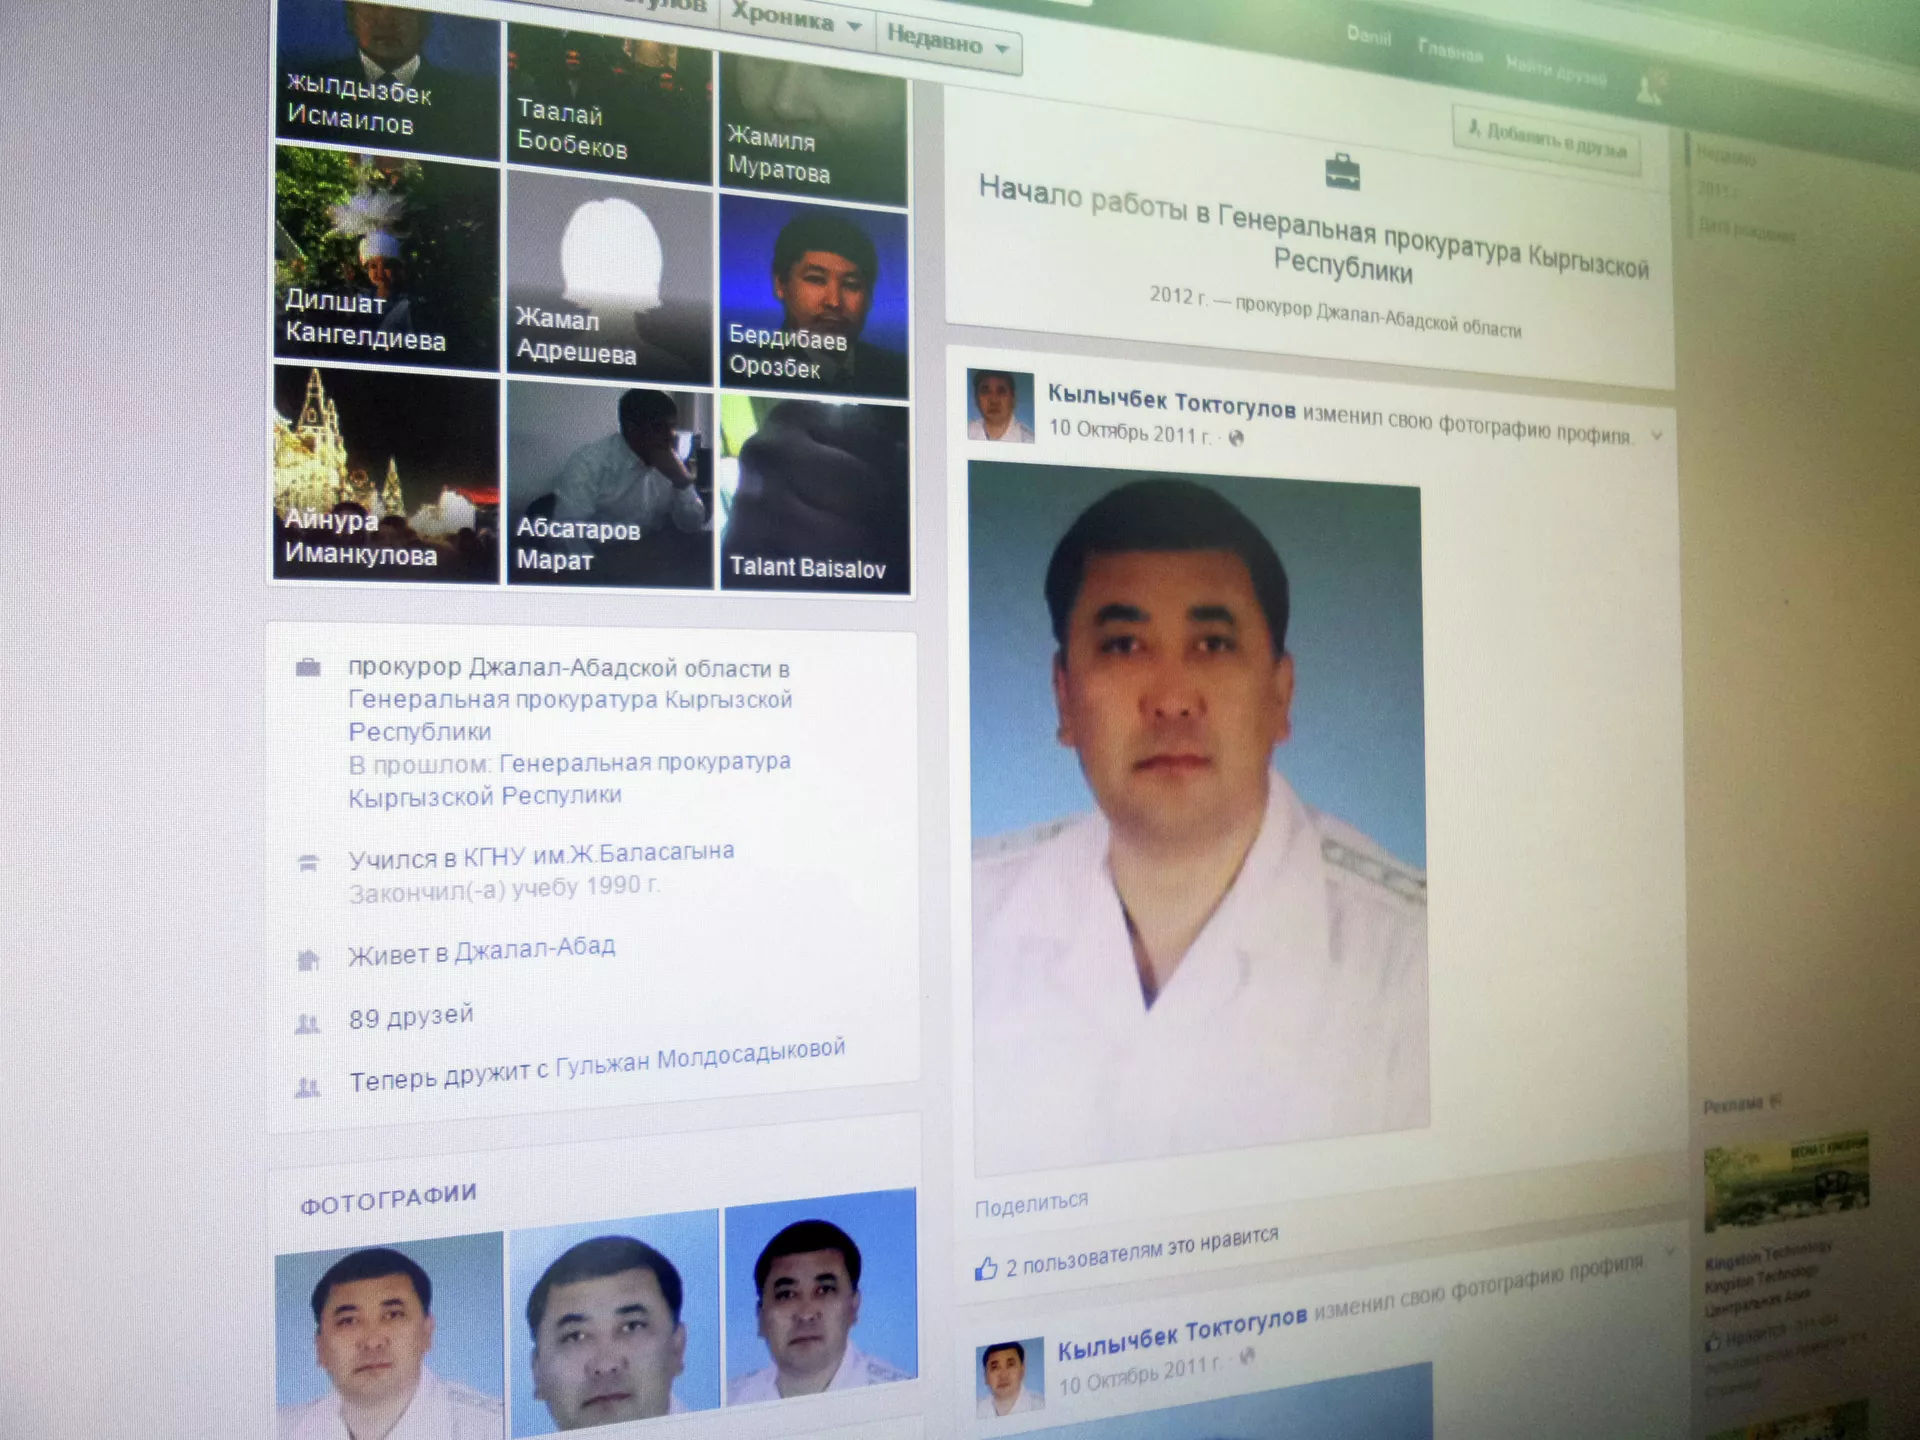This screenshot has width=1920, height=1440.
Task: Click the briefcase icon above the work milestone
Action: coord(1342,171)
